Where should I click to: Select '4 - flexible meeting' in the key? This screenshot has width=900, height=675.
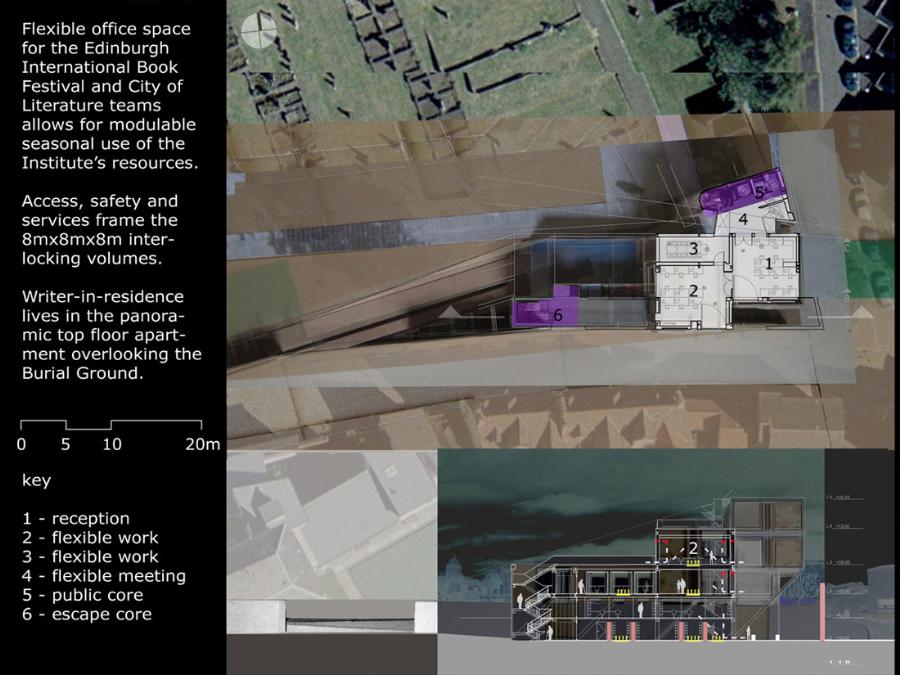(x=104, y=576)
